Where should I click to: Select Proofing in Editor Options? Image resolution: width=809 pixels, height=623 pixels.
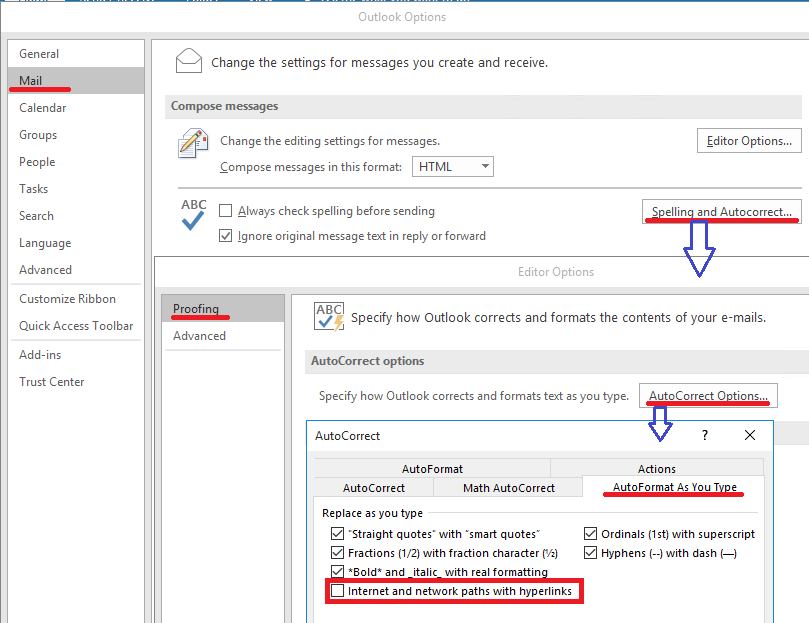(x=223, y=309)
